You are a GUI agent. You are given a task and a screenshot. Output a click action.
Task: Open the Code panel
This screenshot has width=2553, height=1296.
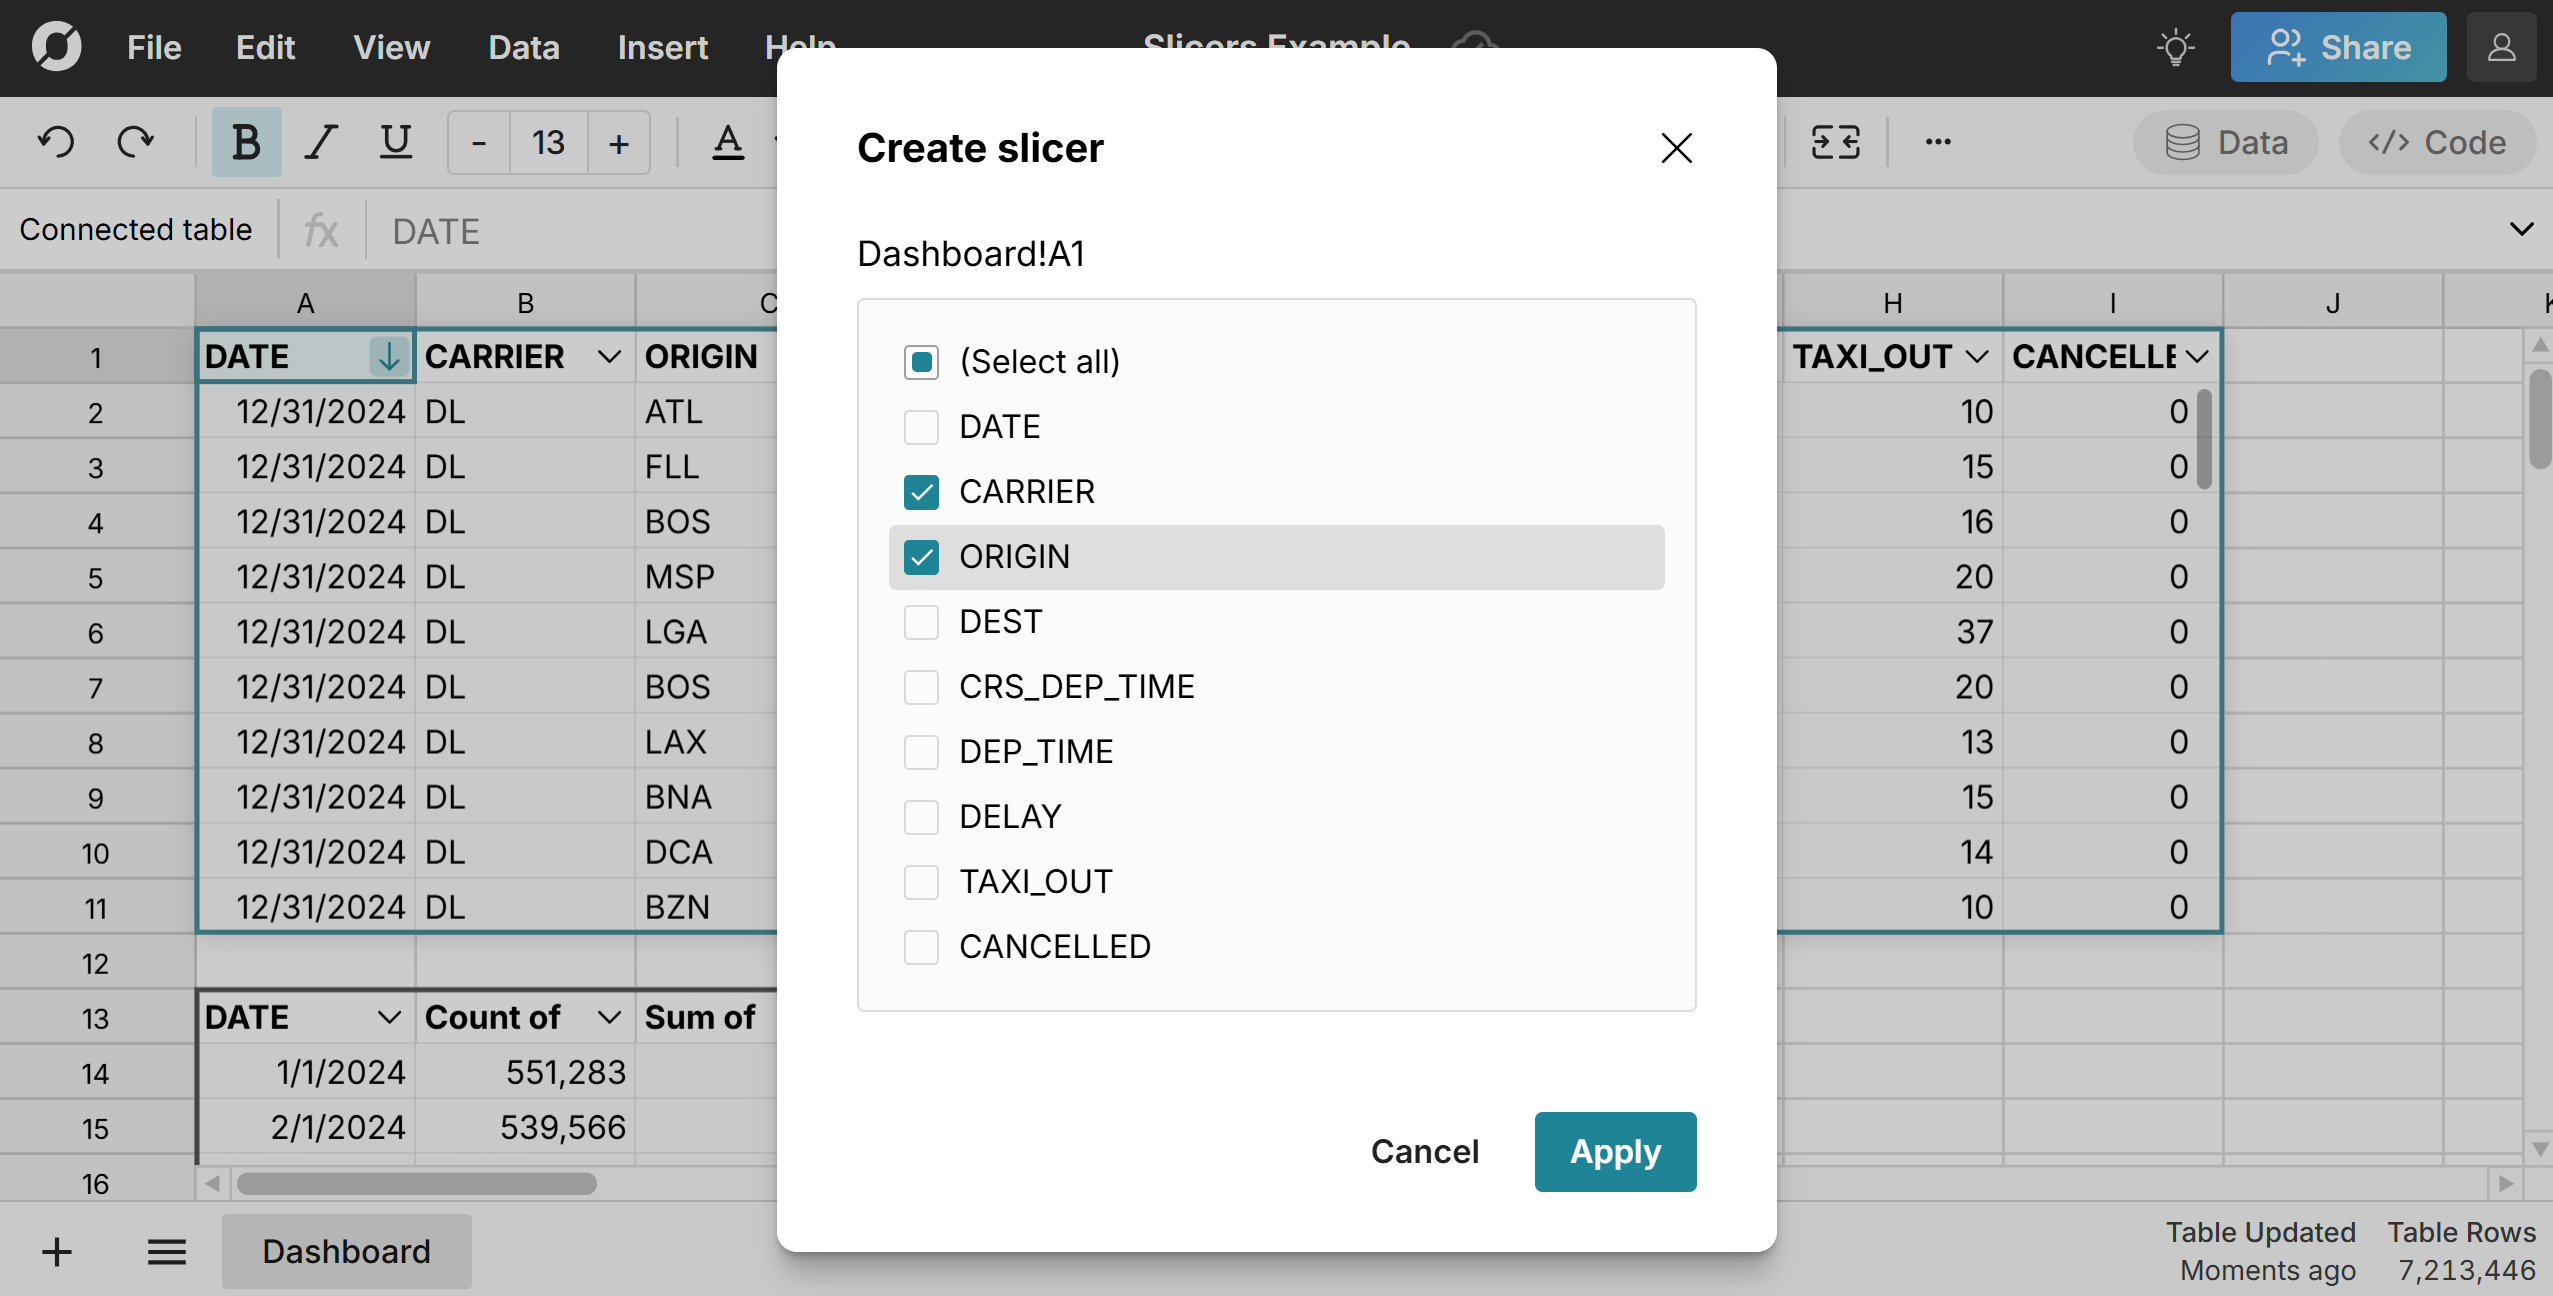pyautogui.click(x=2438, y=141)
